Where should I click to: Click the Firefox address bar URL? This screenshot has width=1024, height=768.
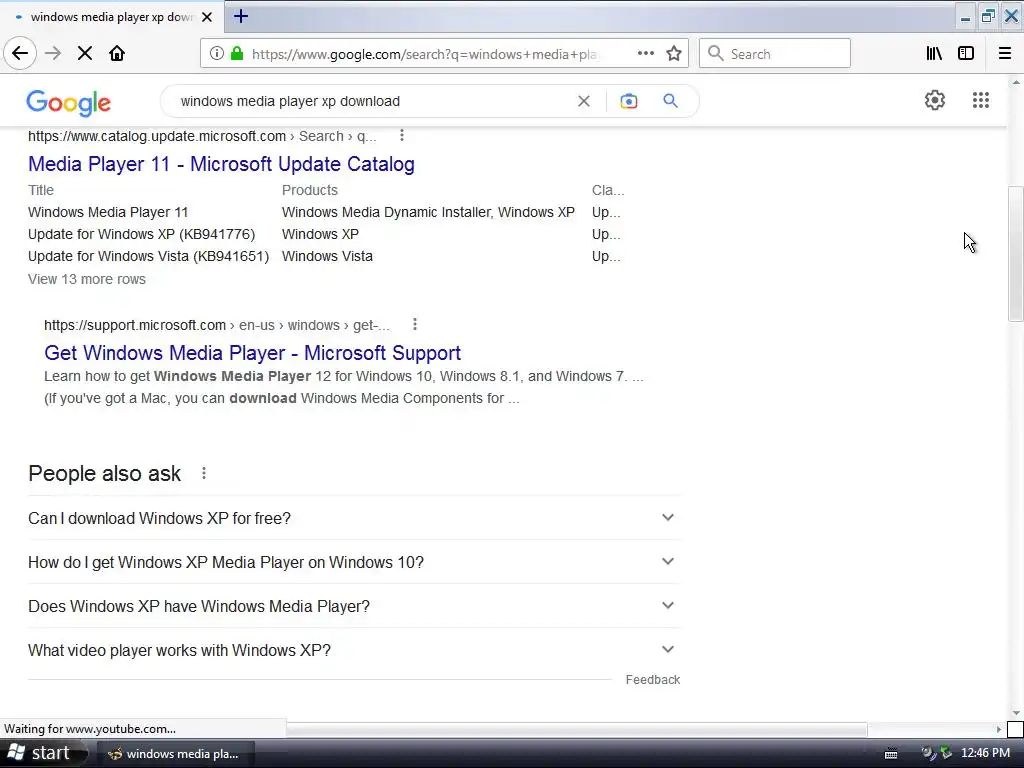[426, 54]
